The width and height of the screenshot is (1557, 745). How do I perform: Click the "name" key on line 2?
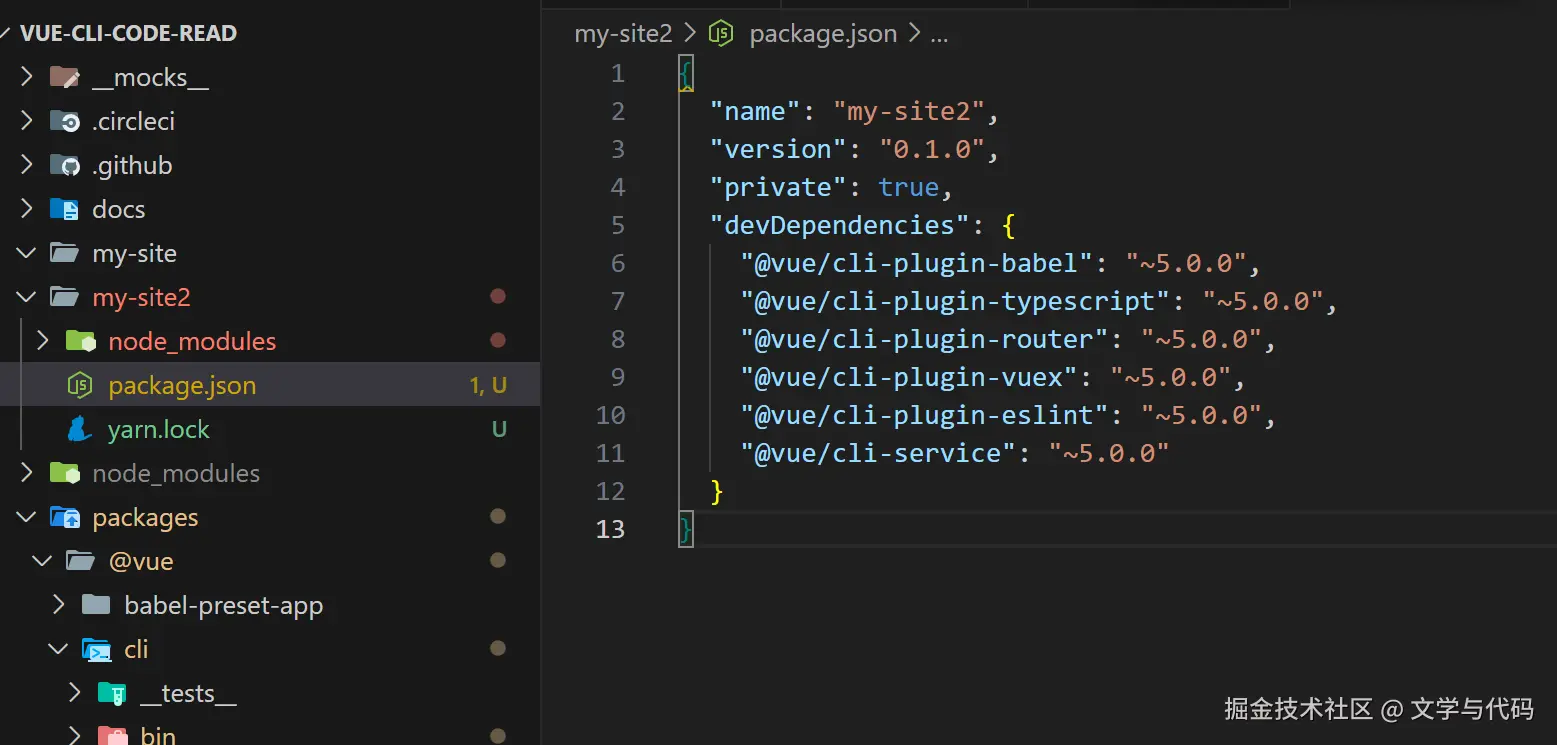(x=756, y=111)
